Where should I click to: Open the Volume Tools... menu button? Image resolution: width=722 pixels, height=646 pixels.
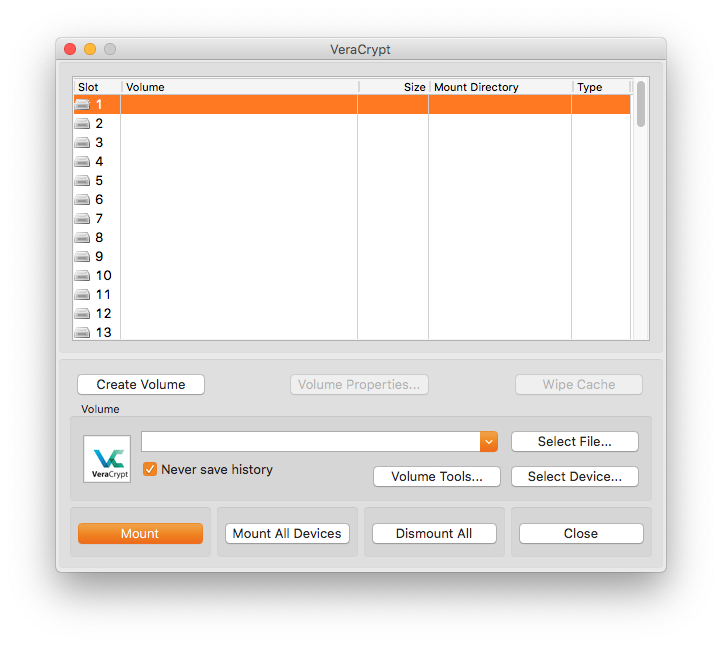coord(437,477)
